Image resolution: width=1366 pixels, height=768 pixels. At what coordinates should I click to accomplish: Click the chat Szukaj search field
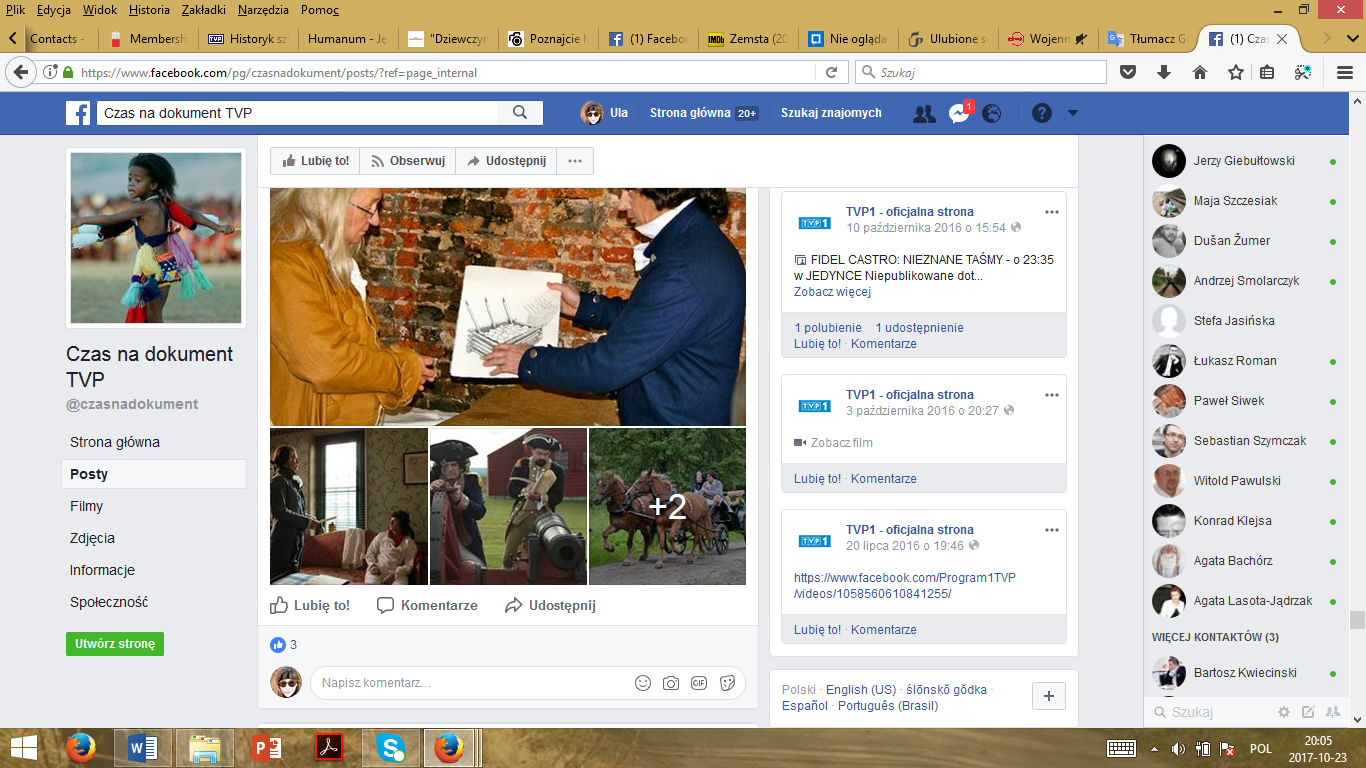coord(1210,712)
